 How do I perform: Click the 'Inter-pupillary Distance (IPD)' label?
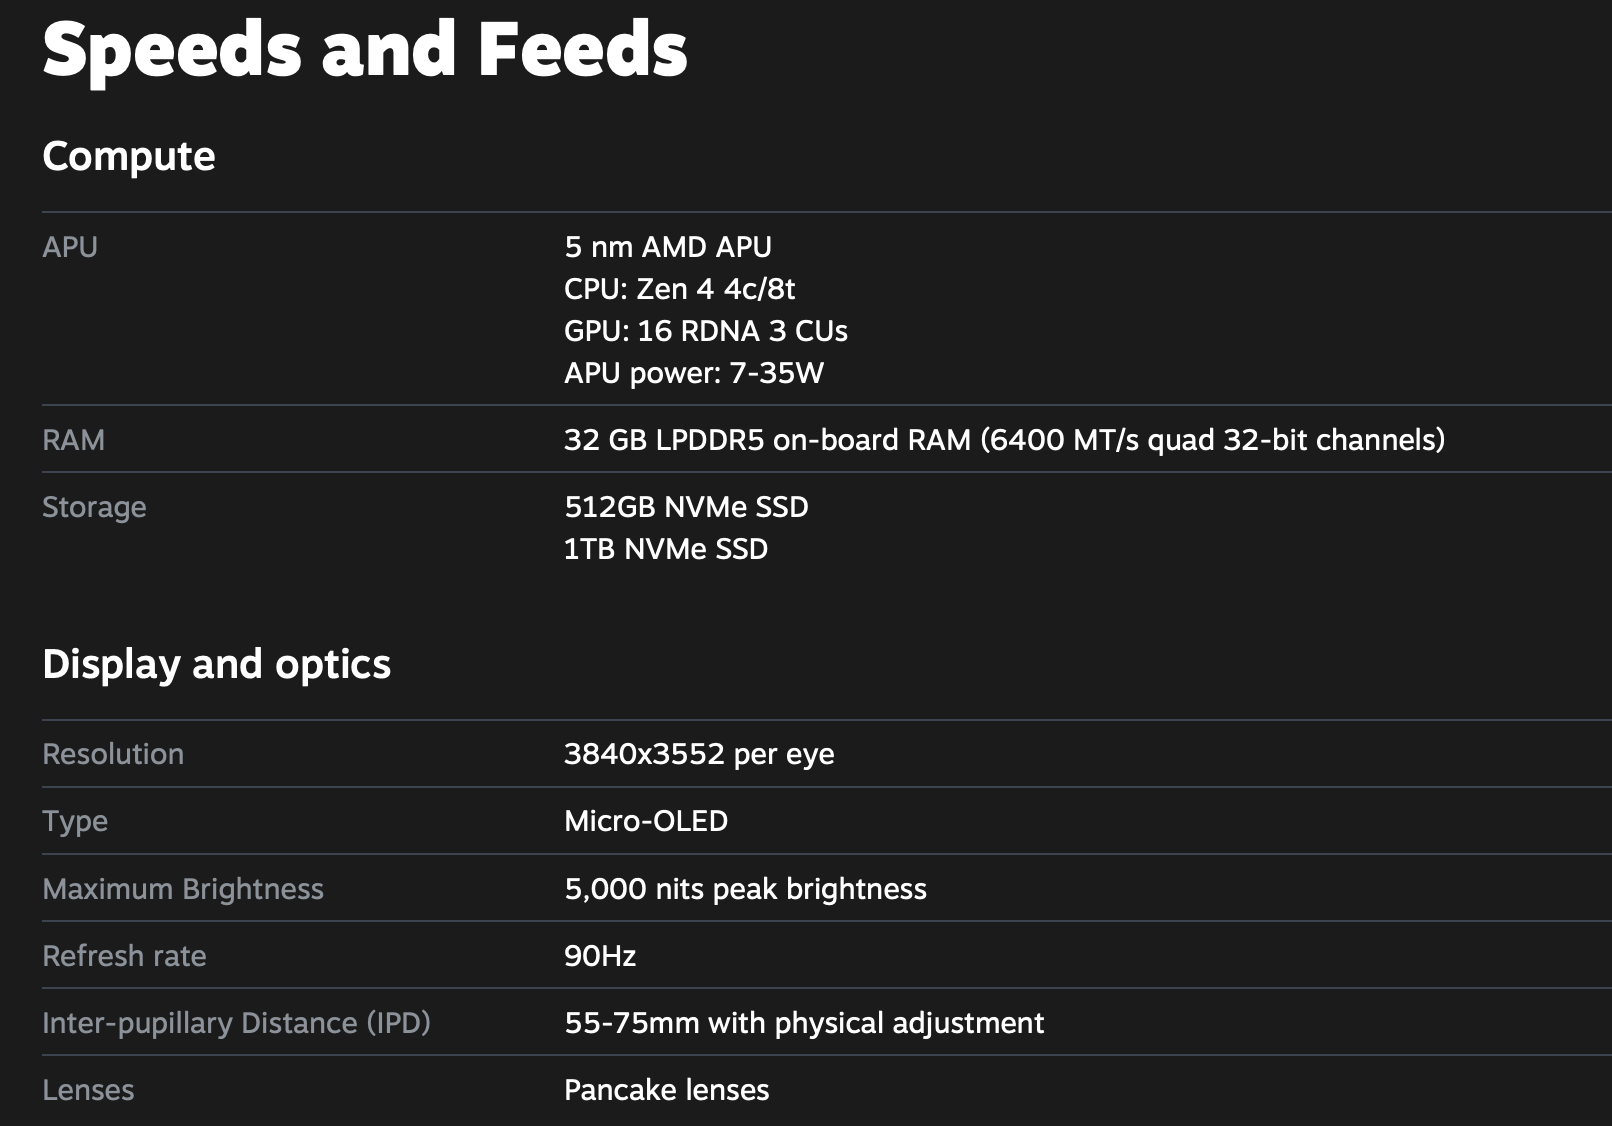coord(236,1023)
